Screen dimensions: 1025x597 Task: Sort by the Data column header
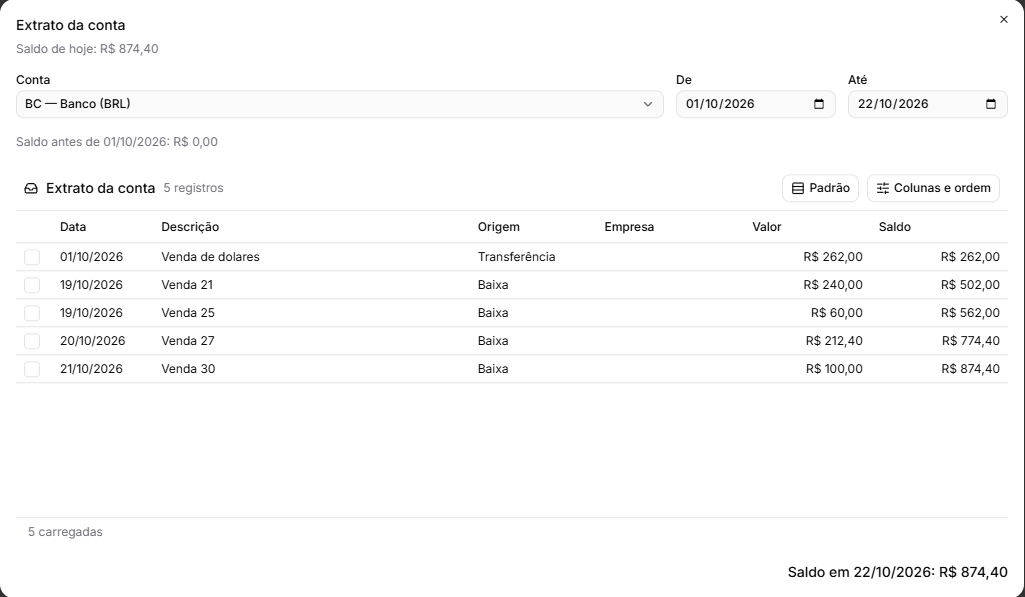click(73, 227)
